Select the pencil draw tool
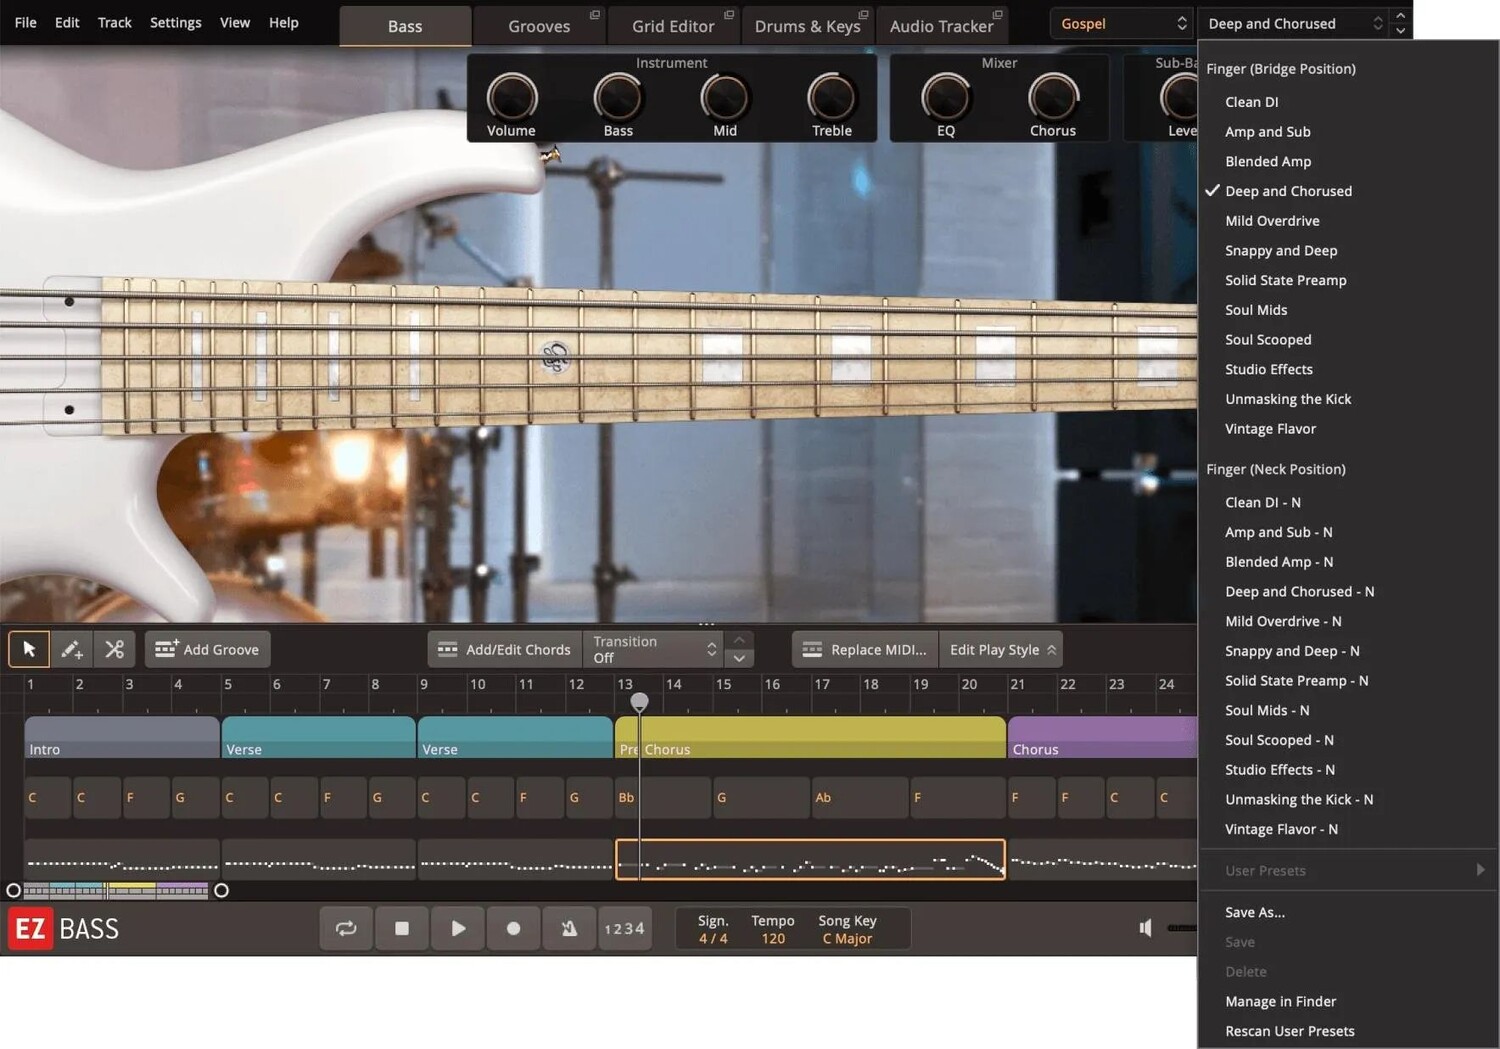 pos(71,649)
